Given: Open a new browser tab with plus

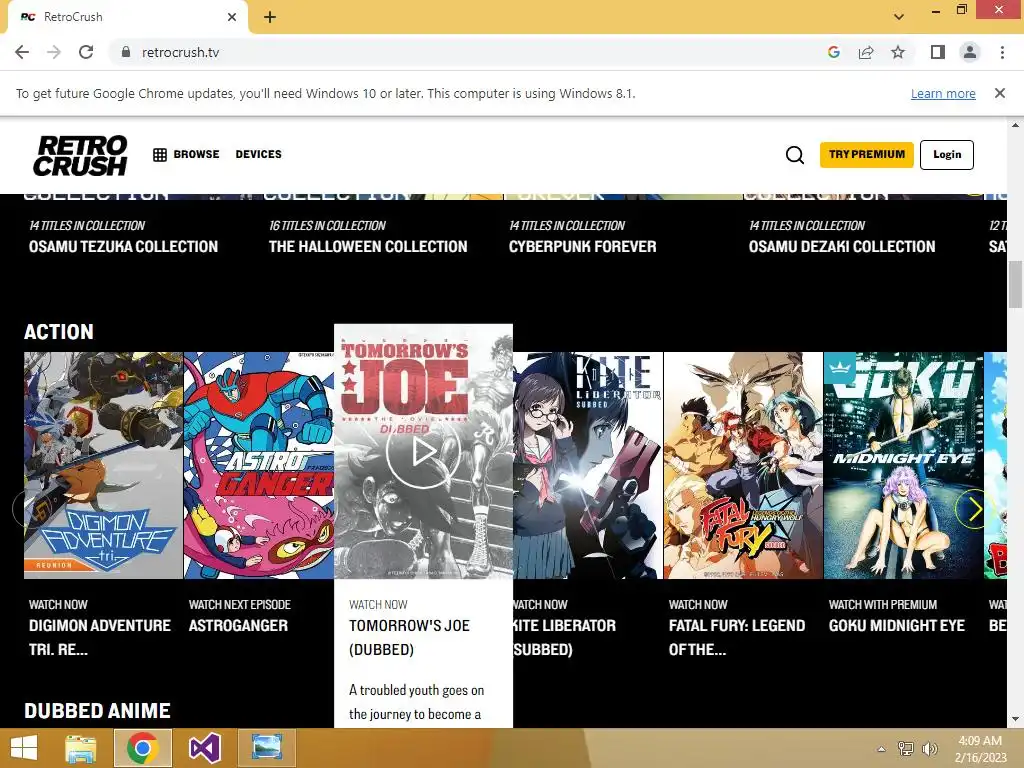Looking at the screenshot, I should pyautogui.click(x=270, y=17).
